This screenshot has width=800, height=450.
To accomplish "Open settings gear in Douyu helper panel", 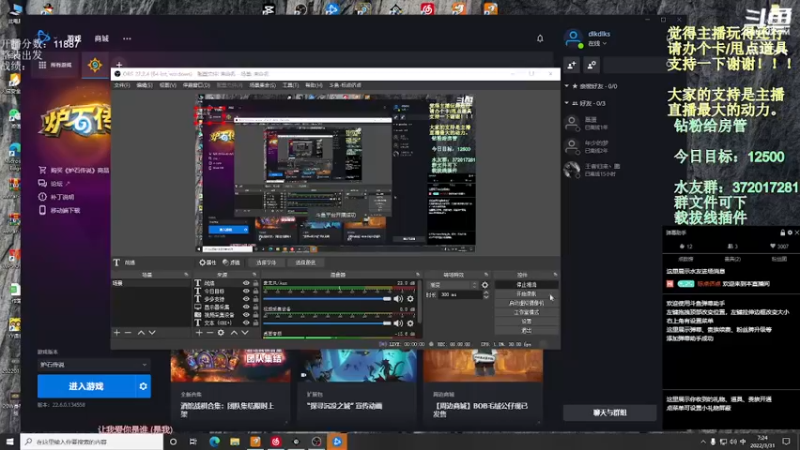I will pyautogui.click(x=790, y=233).
